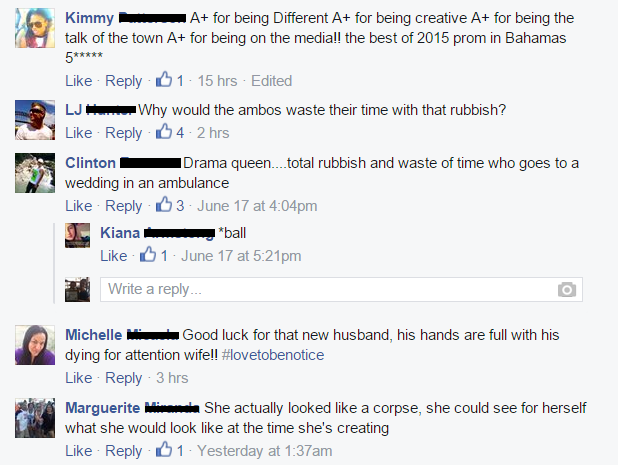Click the thumbs-up icon on Kimmy's comment
Image resolution: width=618 pixels, height=465 pixels.
click(165, 80)
